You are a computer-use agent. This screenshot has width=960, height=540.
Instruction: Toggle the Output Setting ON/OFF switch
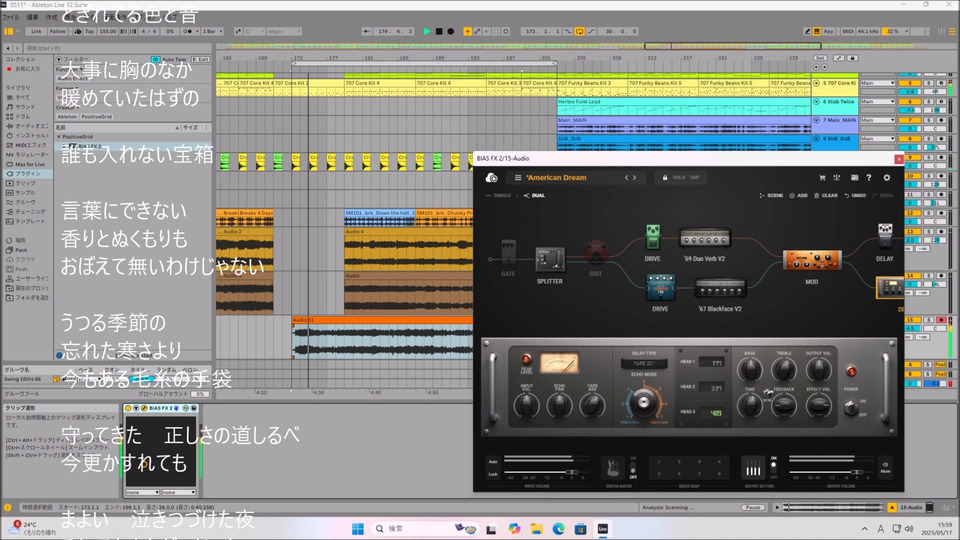774,468
